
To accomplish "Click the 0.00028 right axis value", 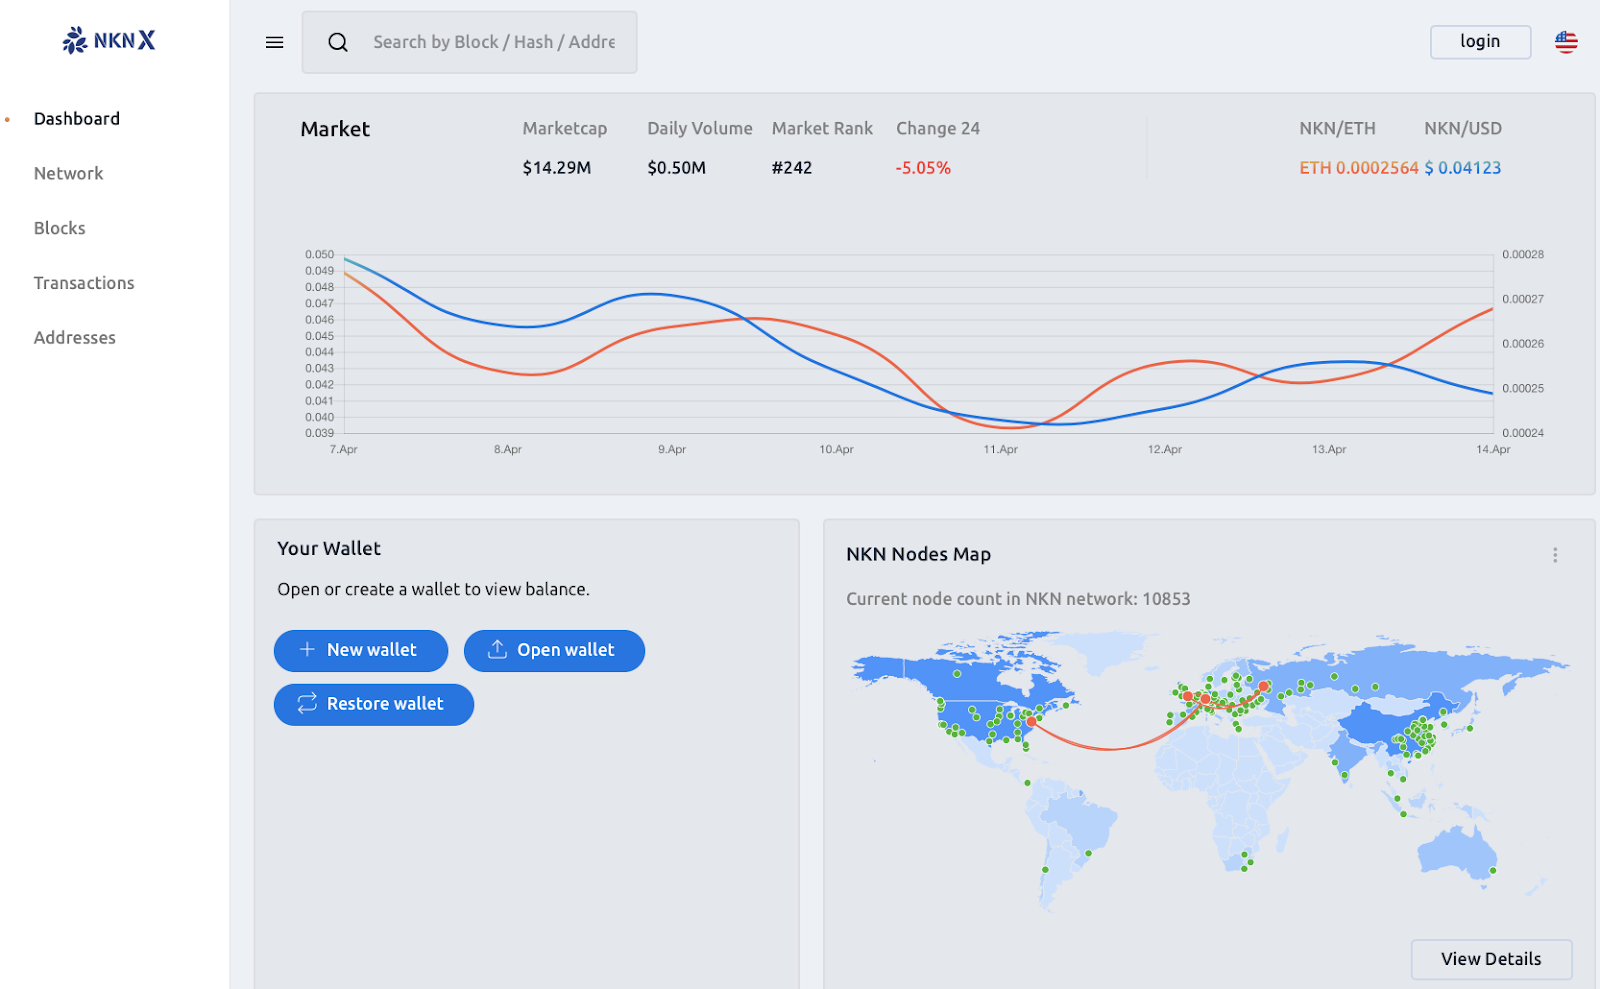I will click(x=1523, y=255).
